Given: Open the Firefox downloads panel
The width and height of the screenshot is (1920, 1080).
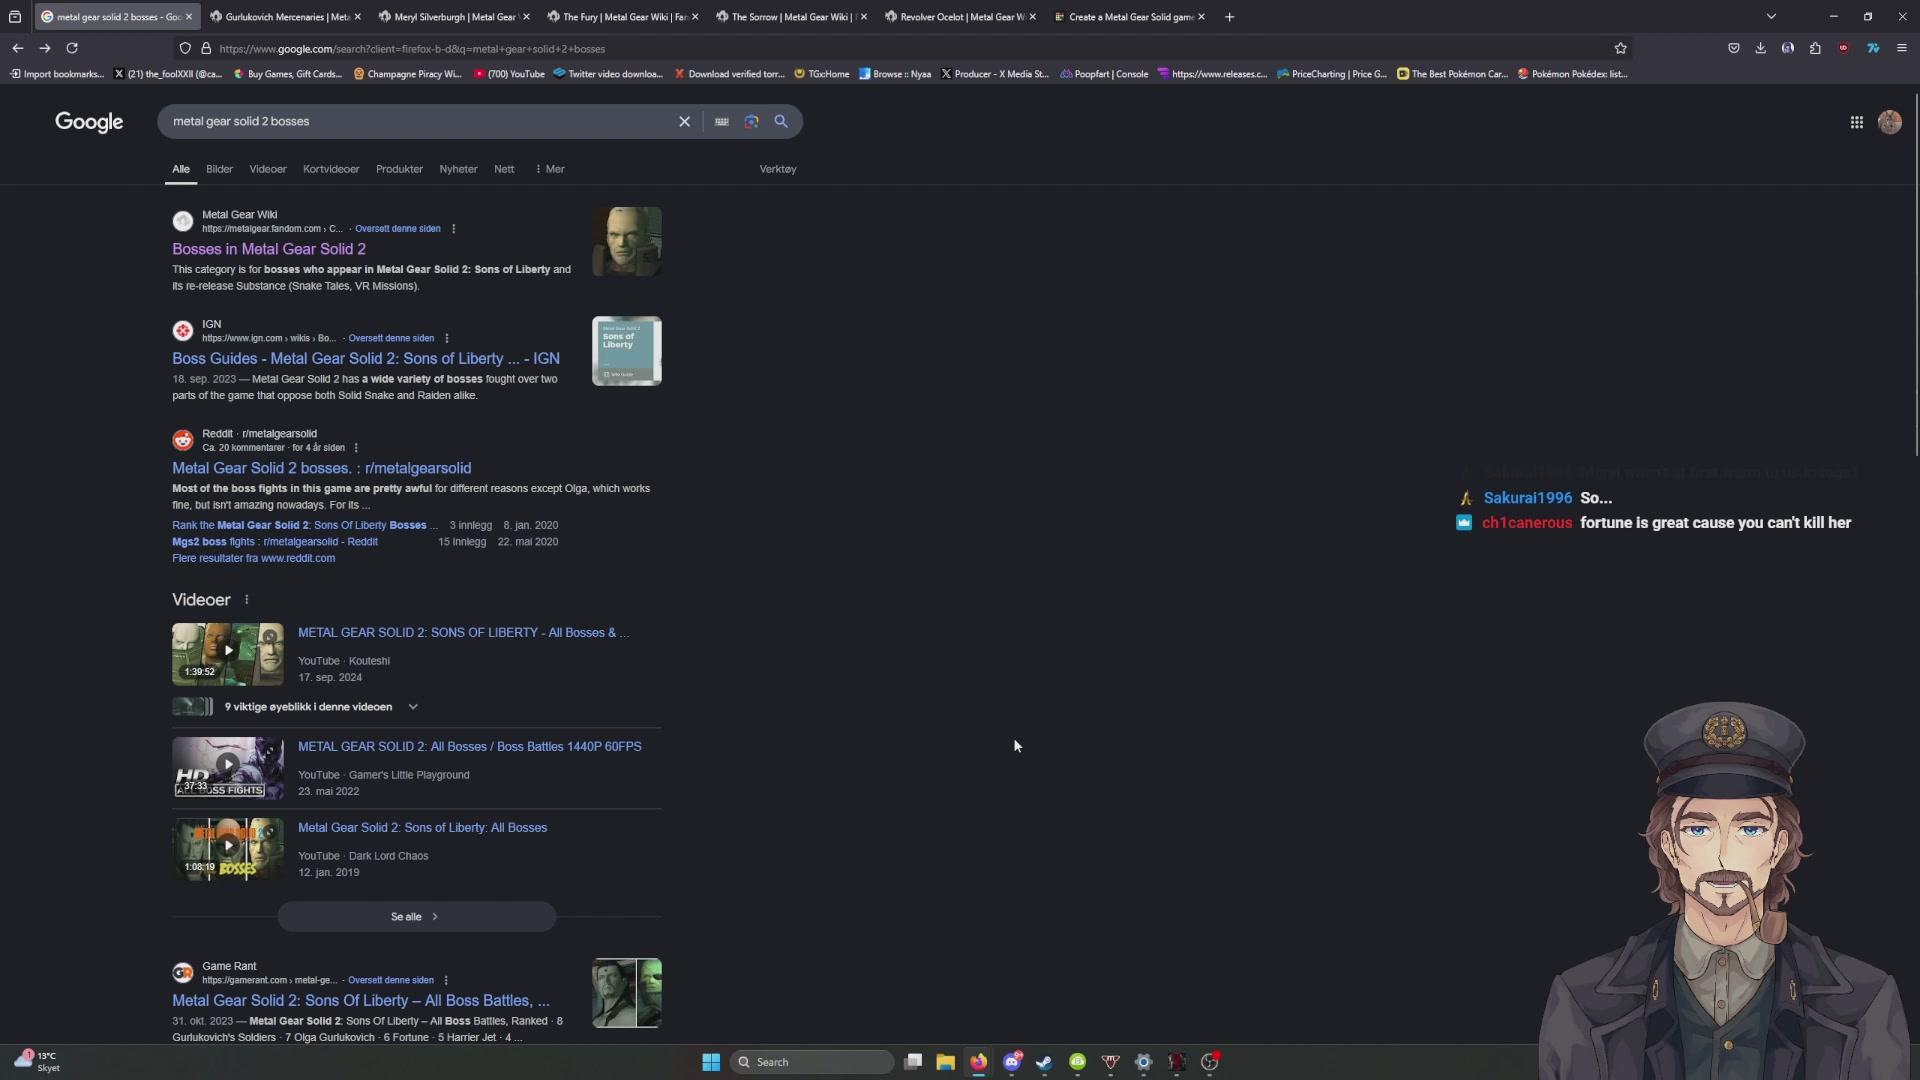Looking at the screenshot, I should coord(1760,48).
